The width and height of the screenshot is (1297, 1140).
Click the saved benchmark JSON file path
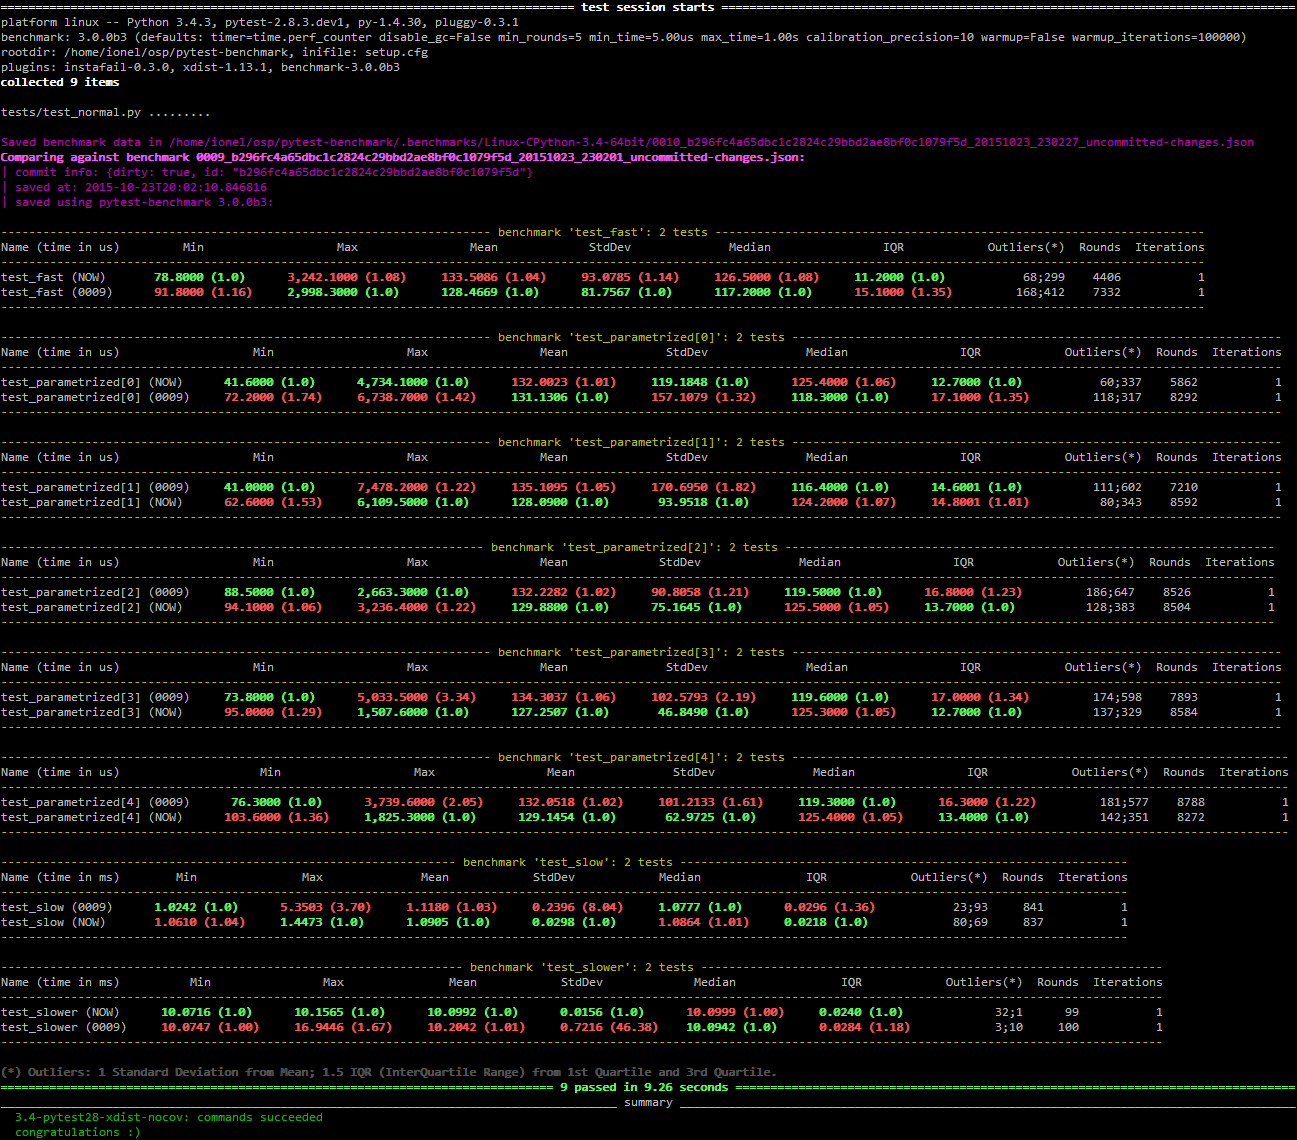pyautogui.click(x=710, y=142)
